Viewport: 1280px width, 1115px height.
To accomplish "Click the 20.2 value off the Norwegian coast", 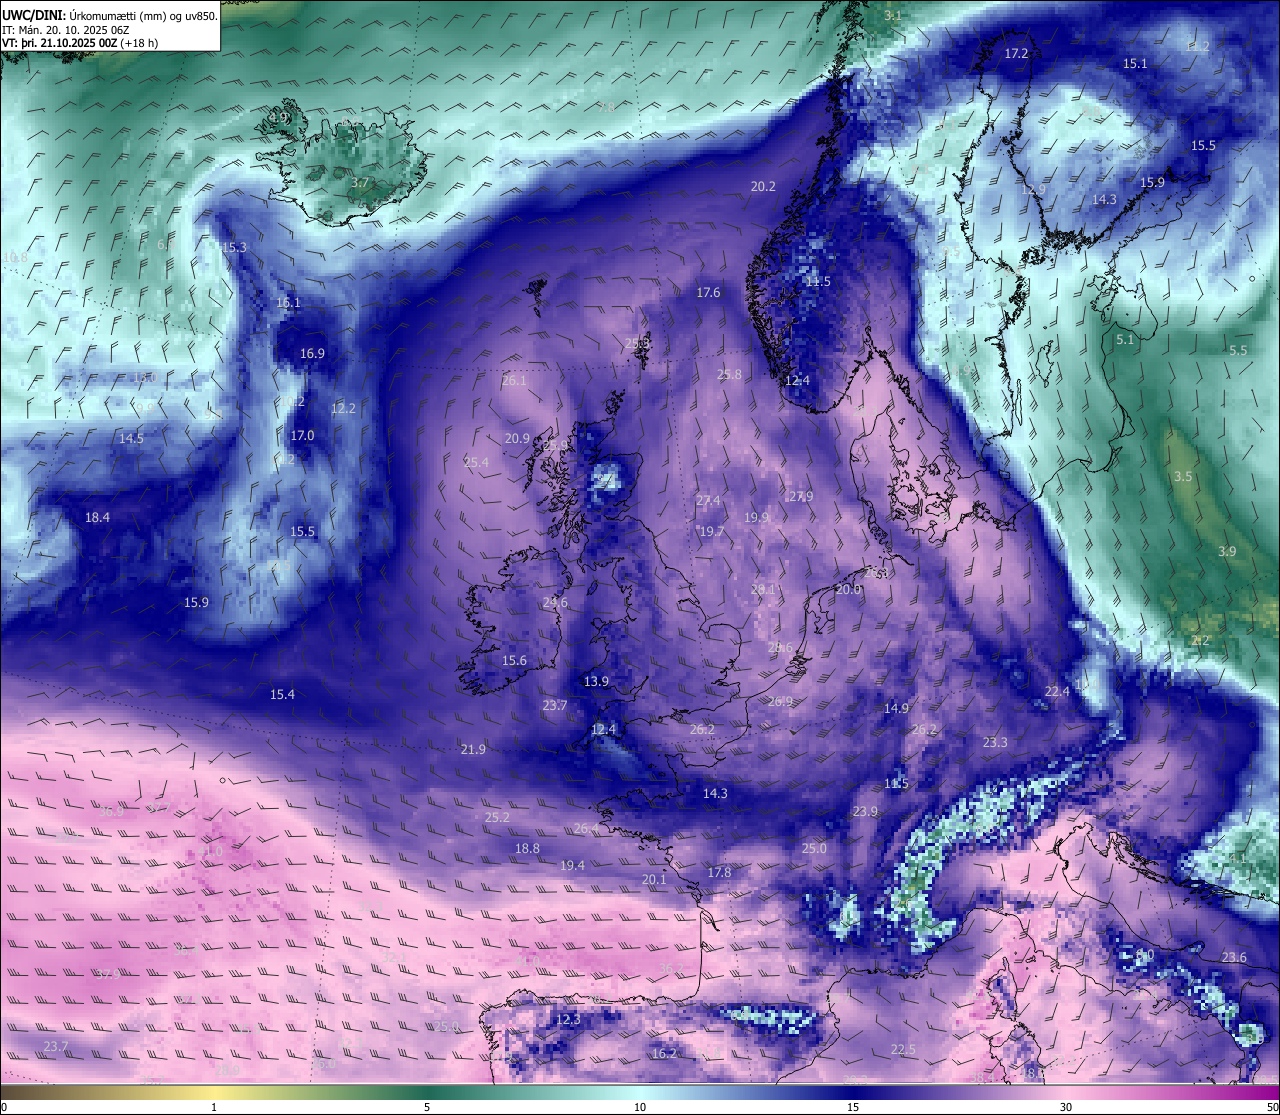I will click(763, 186).
